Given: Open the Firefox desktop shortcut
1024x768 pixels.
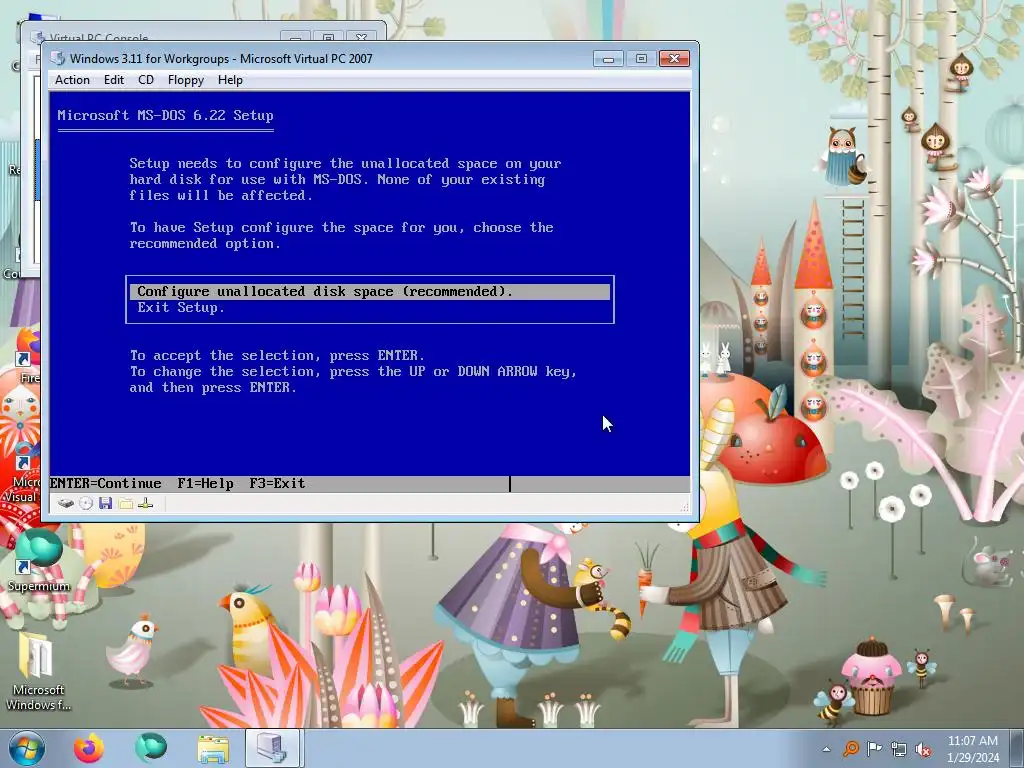Looking at the screenshot, I should (27, 356).
